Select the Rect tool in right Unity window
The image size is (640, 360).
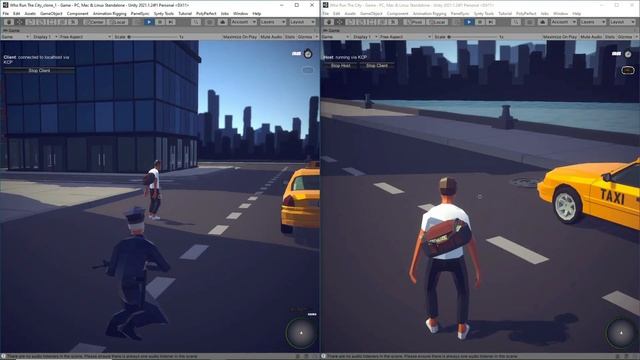(371, 22)
